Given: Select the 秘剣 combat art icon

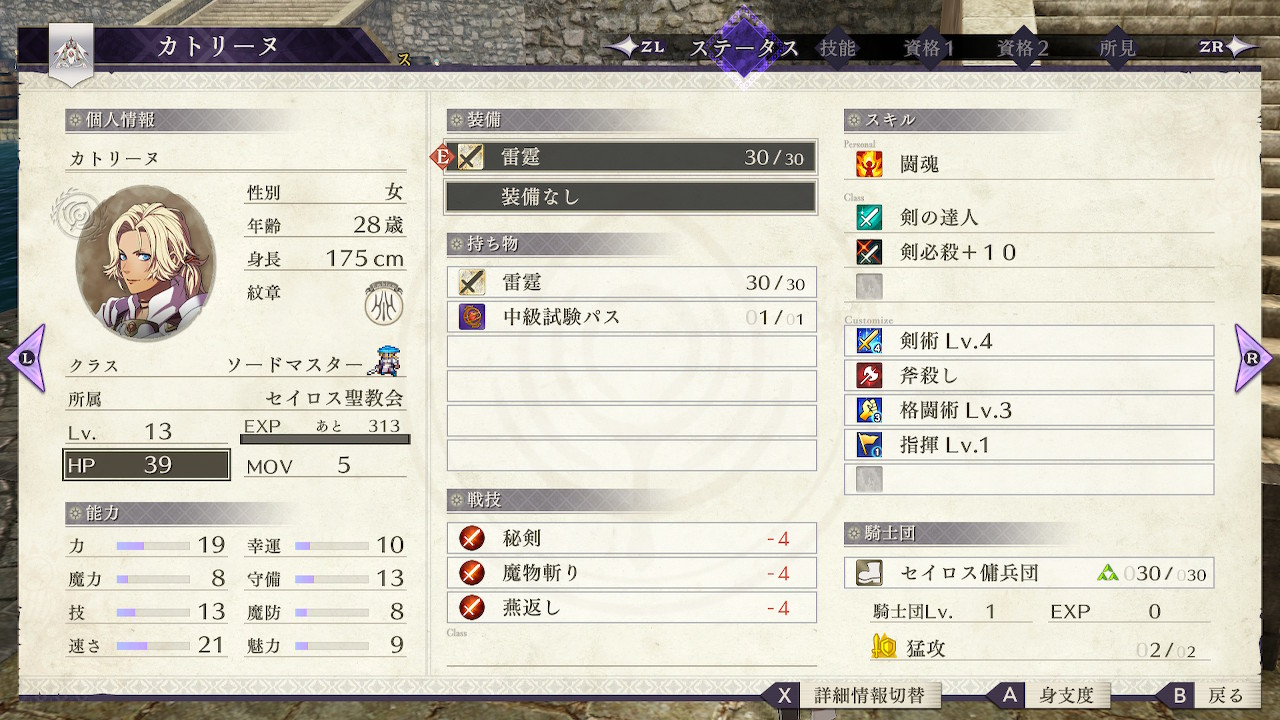Looking at the screenshot, I should point(471,538).
